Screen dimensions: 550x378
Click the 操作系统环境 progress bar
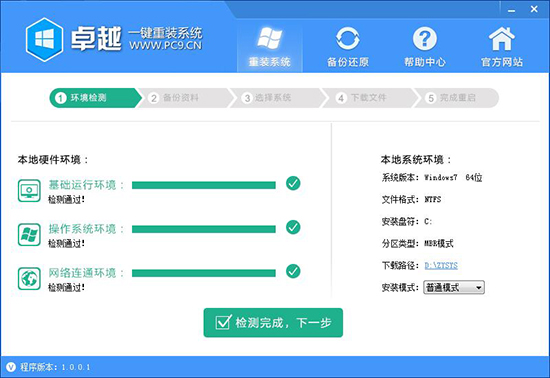(x=203, y=229)
